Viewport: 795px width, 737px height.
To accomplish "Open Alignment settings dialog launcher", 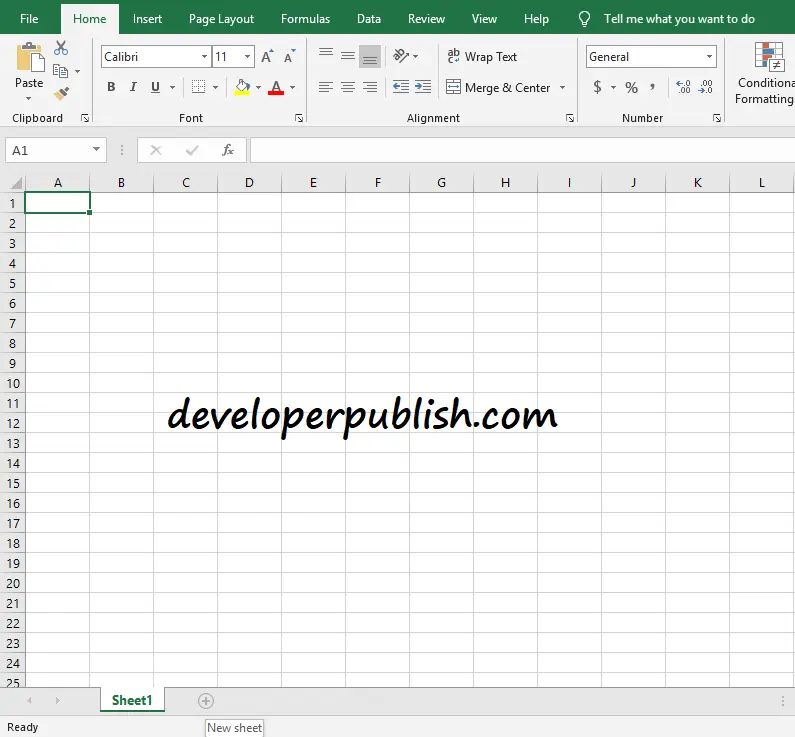I will 570,118.
